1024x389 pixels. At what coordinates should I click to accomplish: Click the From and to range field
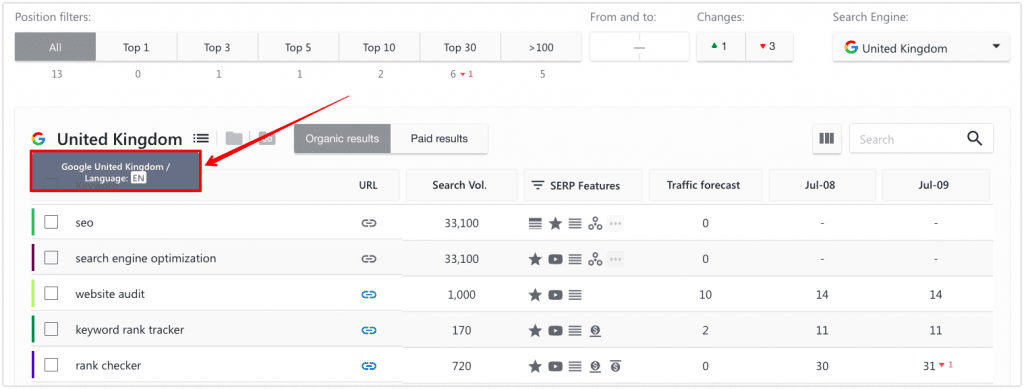(x=639, y=47)
